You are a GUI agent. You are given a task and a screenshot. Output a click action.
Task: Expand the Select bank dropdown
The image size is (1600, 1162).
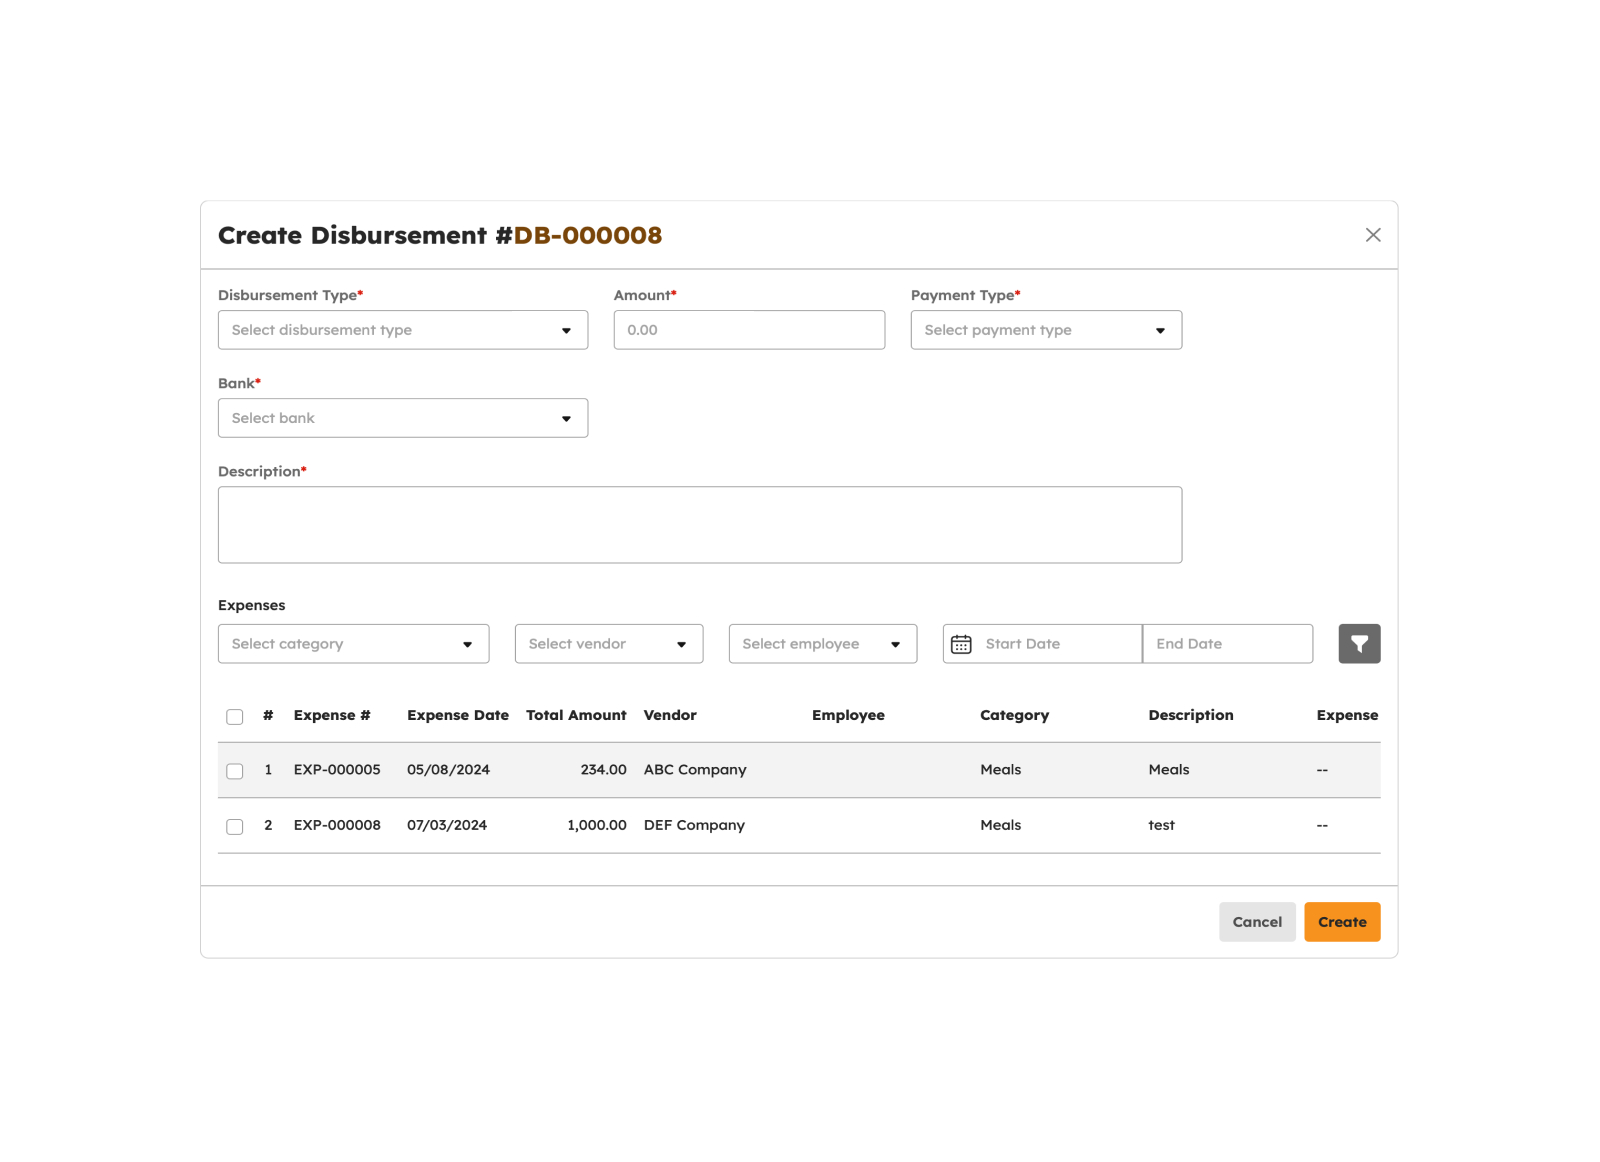pyautogui.click(x=403, y=418)
